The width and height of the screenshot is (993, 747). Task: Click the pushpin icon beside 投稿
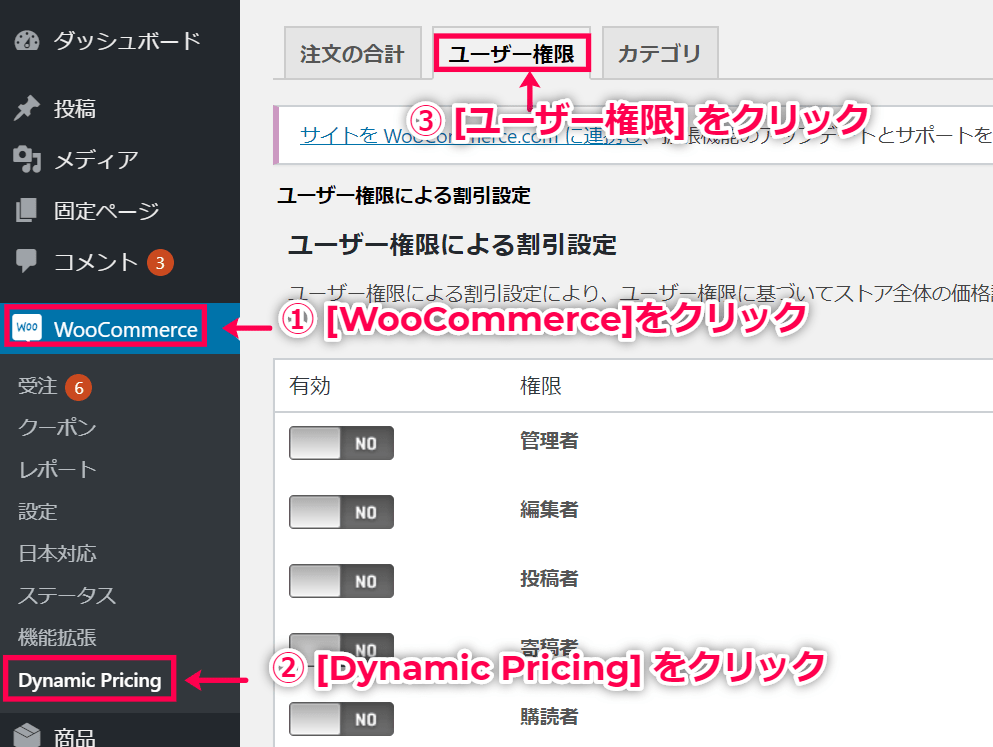point(27,108)
